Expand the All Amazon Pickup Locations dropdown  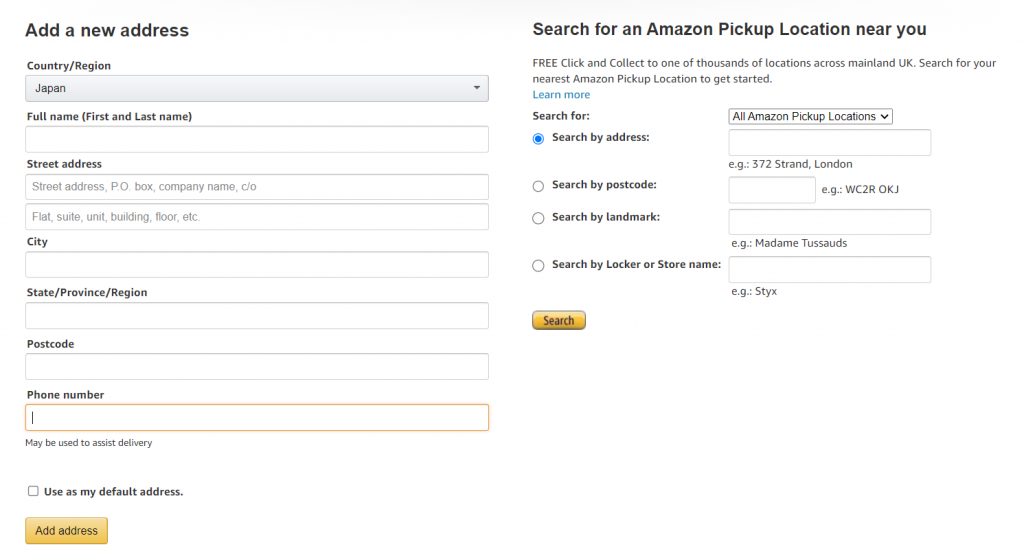(x=810, y=116)
